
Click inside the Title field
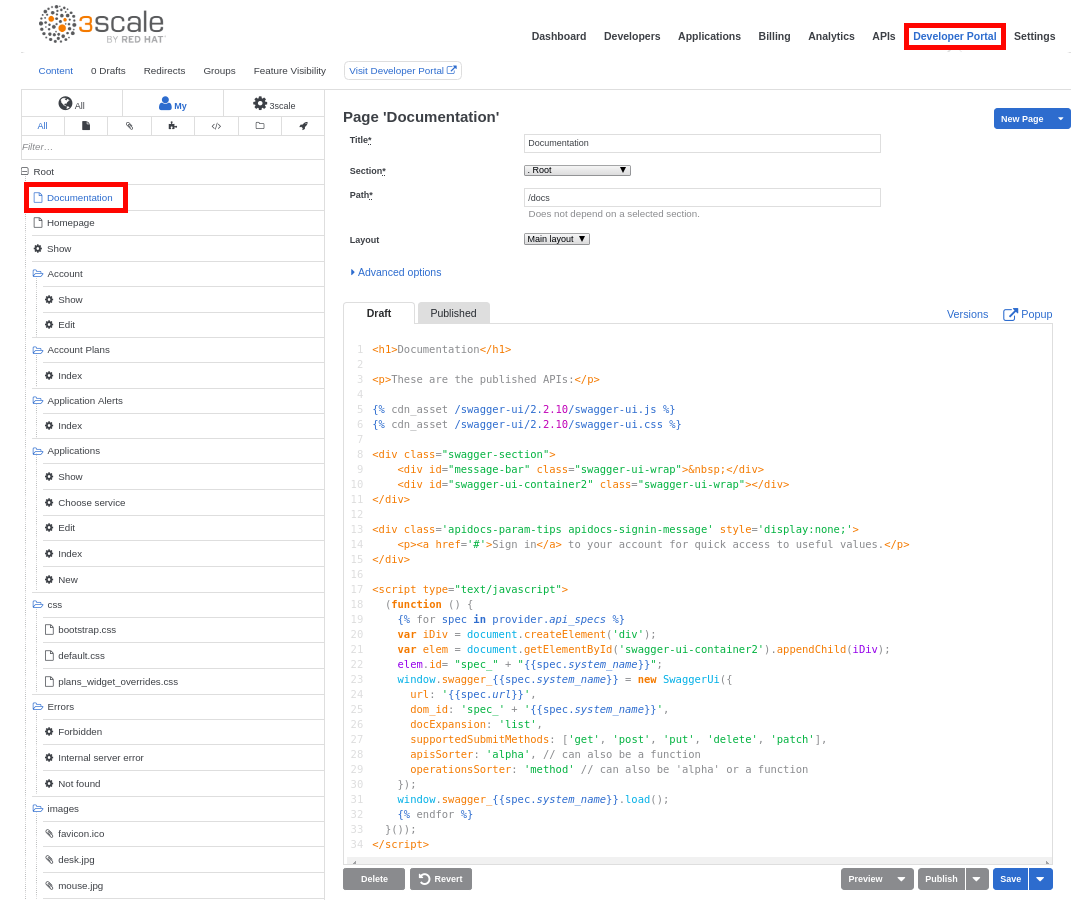[703, 143]
